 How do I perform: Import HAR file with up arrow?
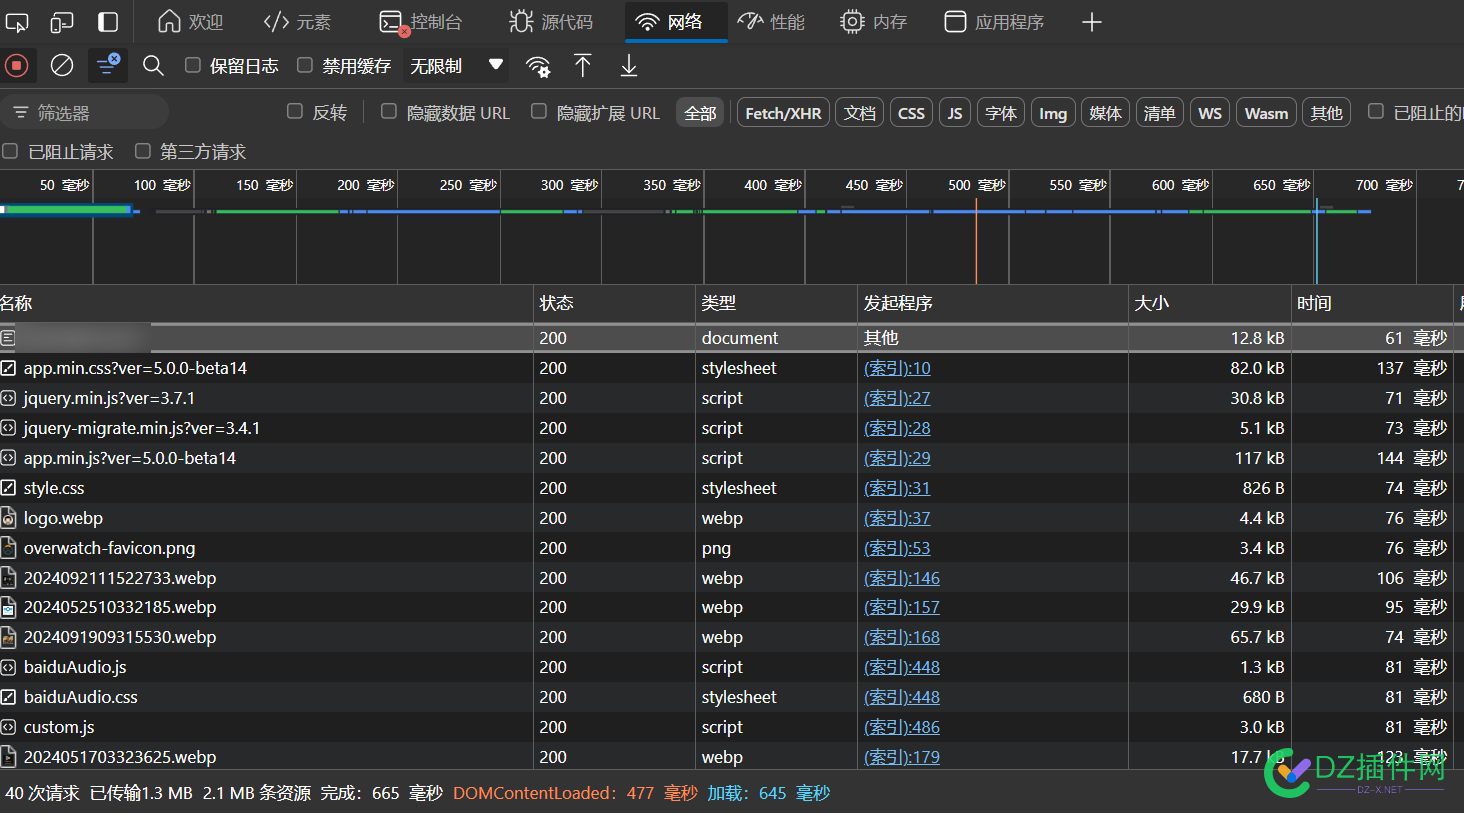(583, 66)
